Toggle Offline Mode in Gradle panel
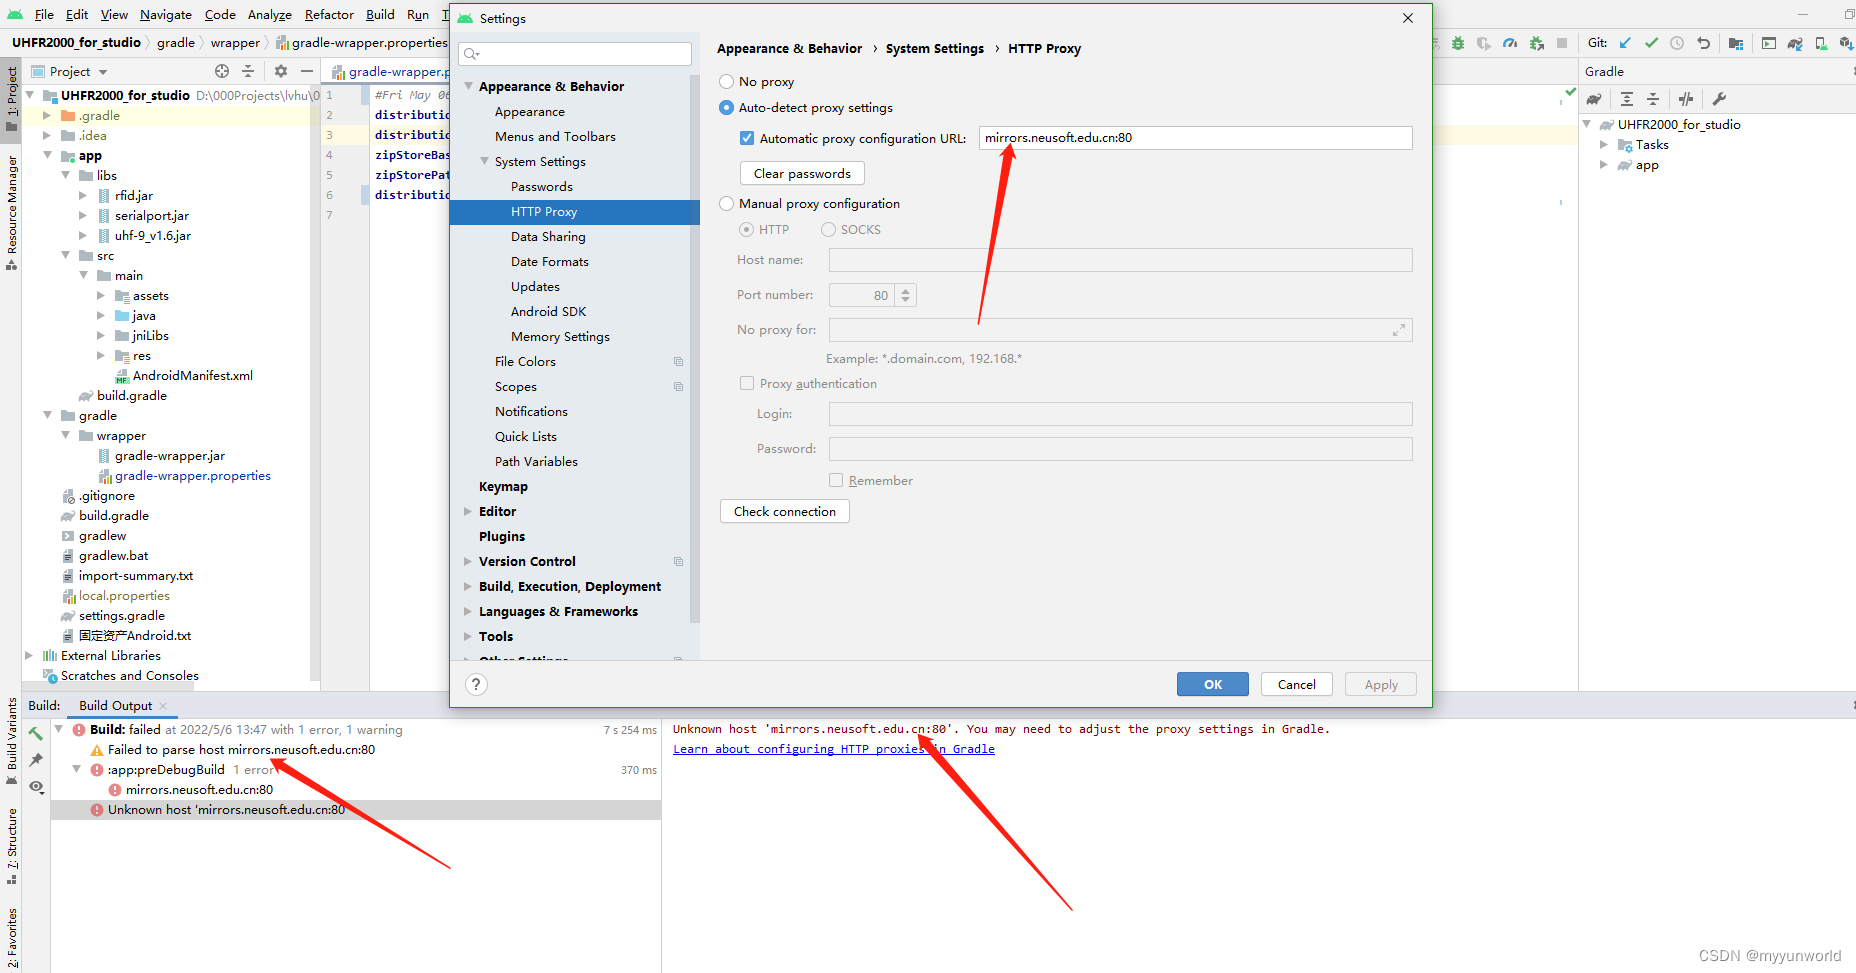Image resolution: width=1856 pixels, height=973 pixels. tap(1686, 99)
